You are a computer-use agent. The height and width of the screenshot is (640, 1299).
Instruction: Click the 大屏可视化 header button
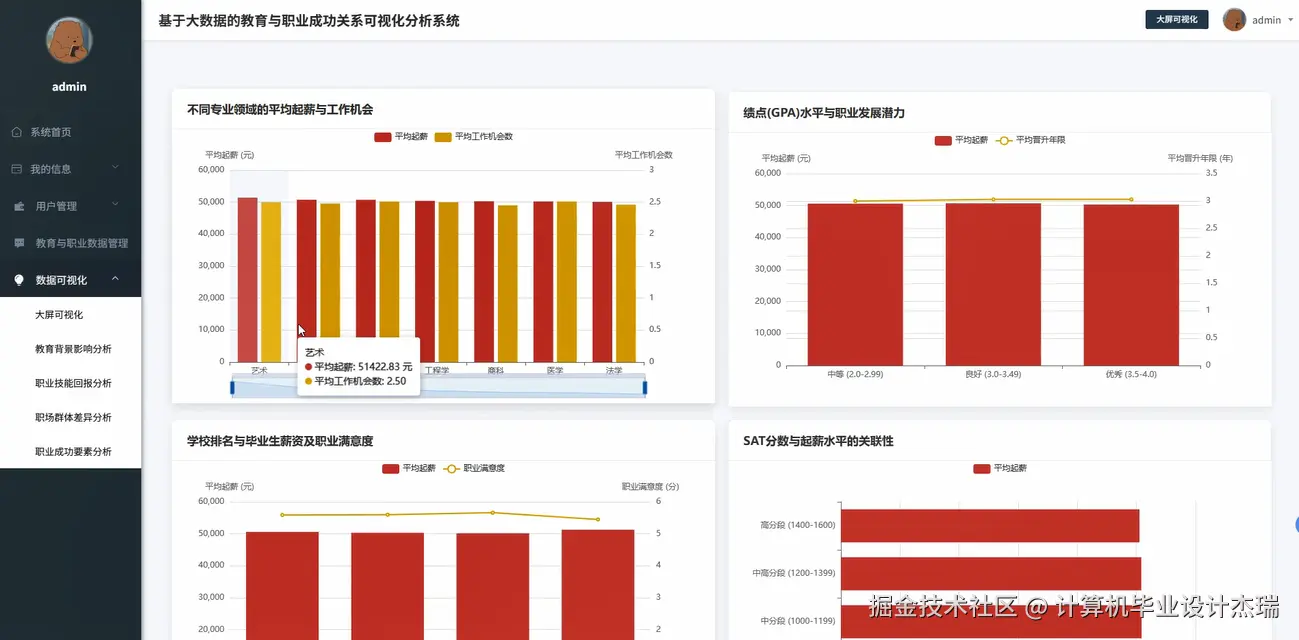point(1176,19)
